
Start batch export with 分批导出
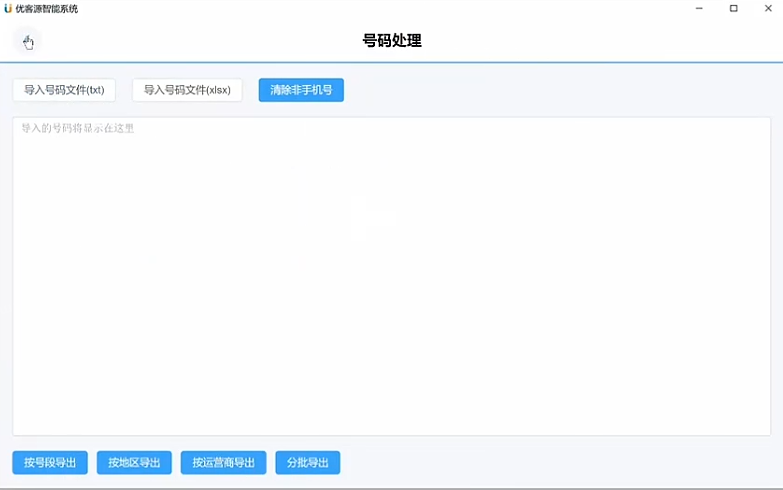click(307, 463)
